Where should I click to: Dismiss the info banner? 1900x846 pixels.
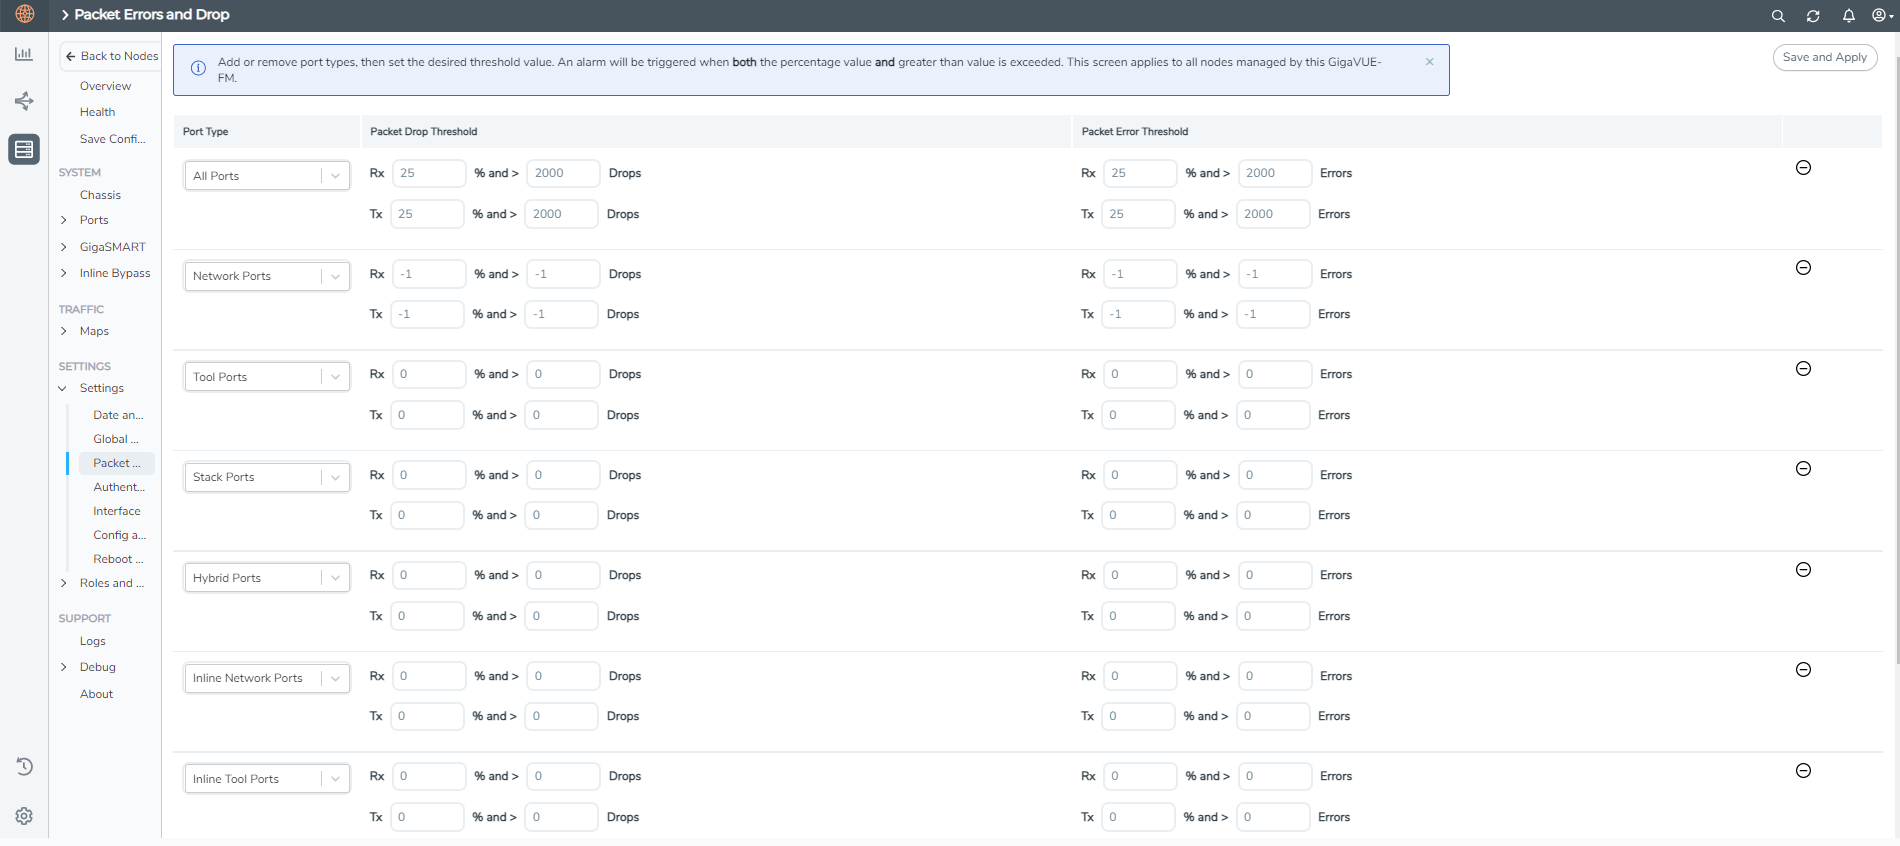coord(1429,62)
